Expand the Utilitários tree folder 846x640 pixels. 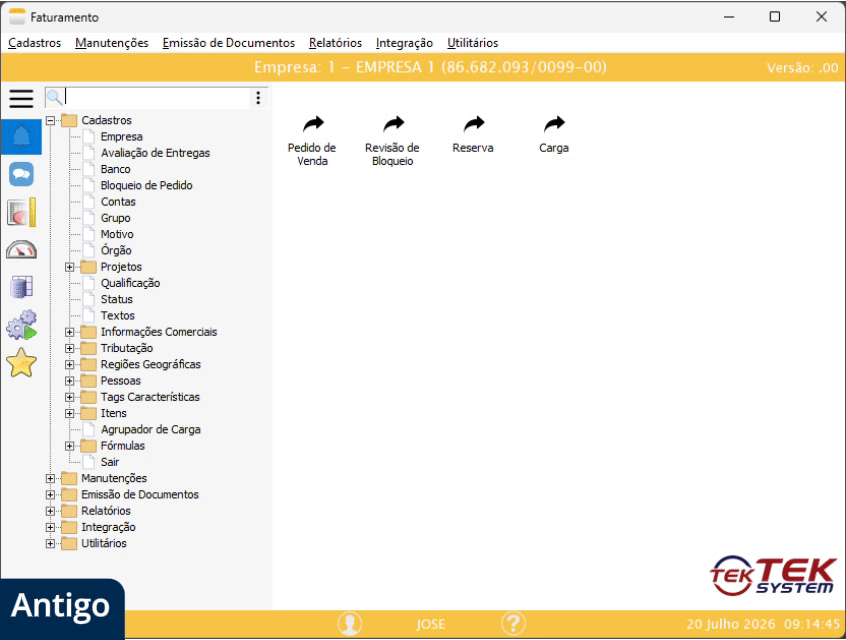[50, 543]
